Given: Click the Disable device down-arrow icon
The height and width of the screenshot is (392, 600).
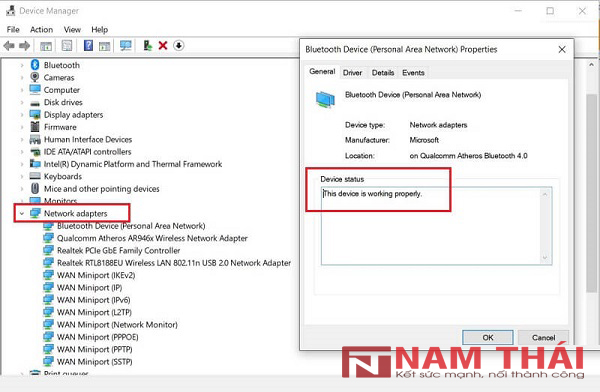Looking at the screenshot, I should coord(179,46).
